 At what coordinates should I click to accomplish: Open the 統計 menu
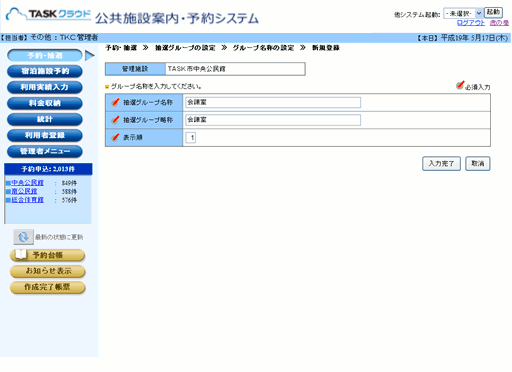point(45,119)
